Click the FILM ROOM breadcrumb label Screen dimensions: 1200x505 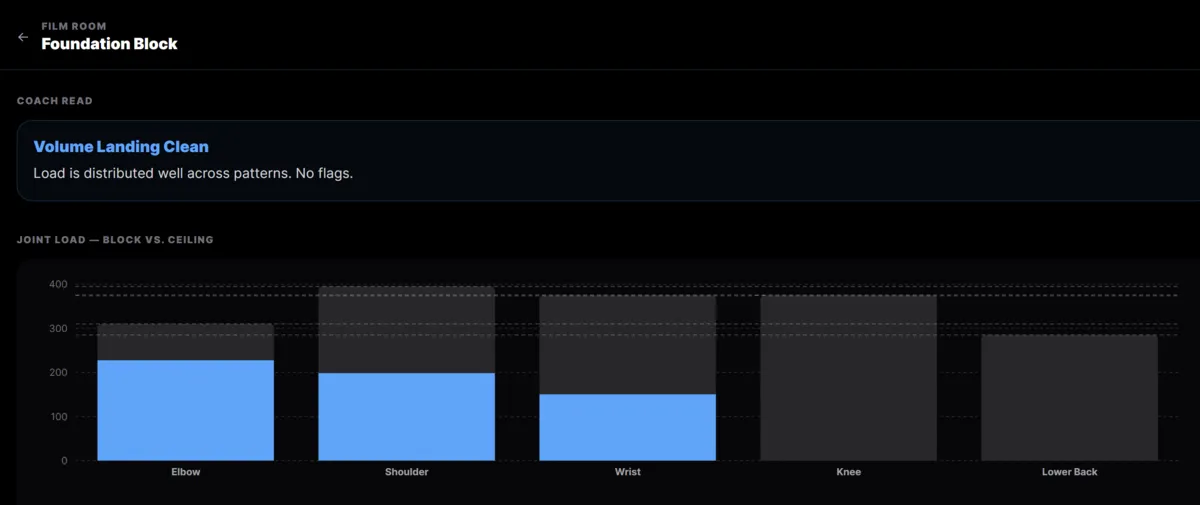[x=74, y=26]
